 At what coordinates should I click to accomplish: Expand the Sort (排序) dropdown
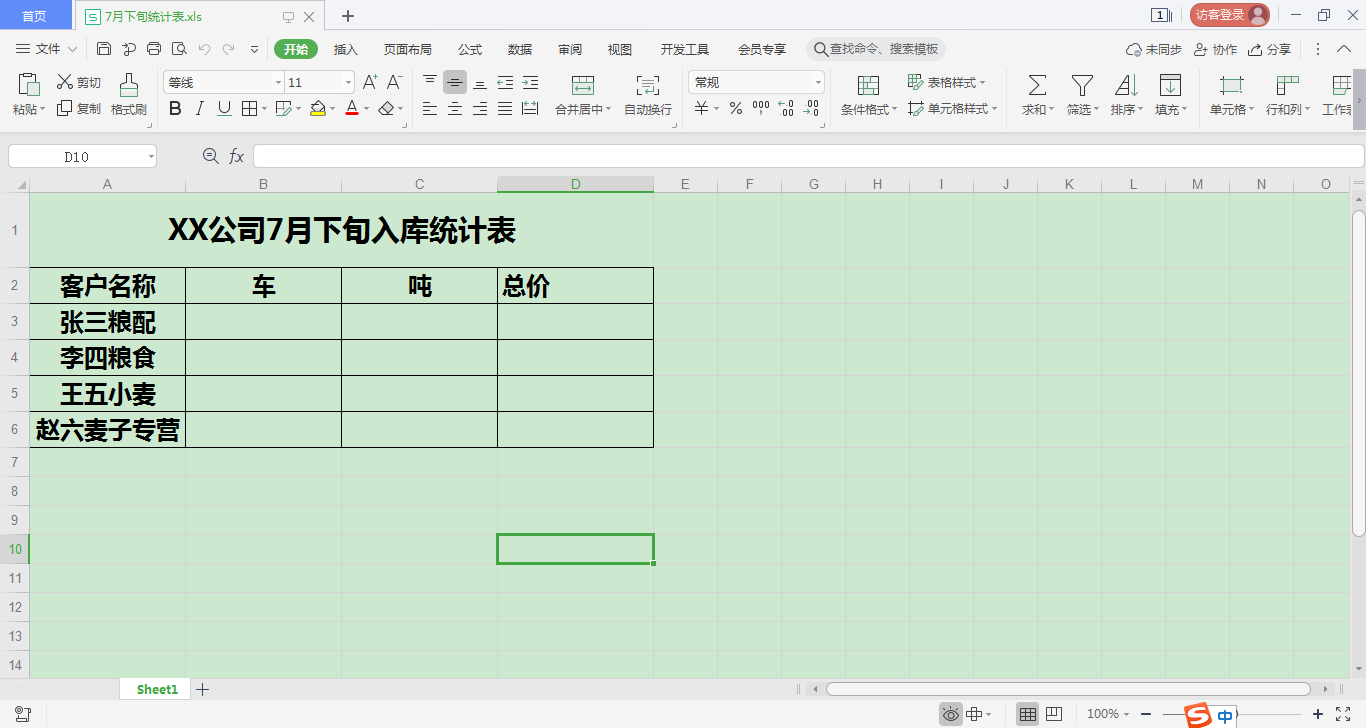click(1139, 110)
